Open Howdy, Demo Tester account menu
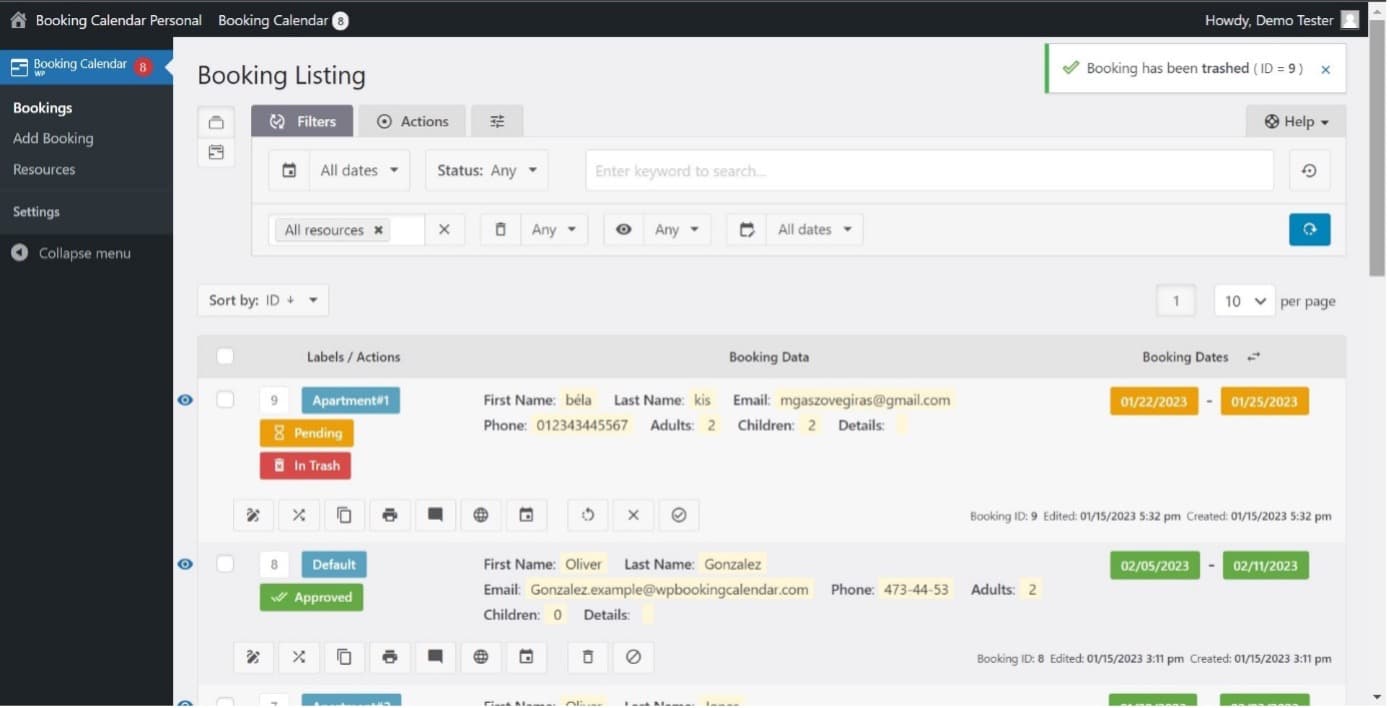Image resolution: width=1390 pixels, height=708 pixels. [1281, 20]
